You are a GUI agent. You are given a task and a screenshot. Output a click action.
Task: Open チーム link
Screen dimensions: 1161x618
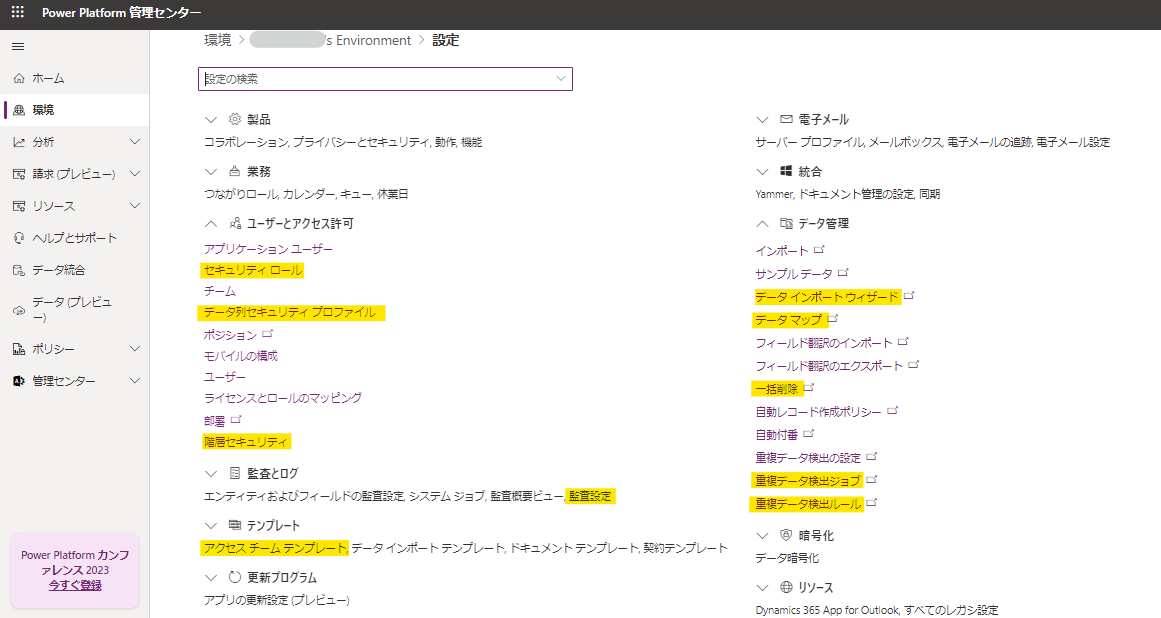(220, 292)
